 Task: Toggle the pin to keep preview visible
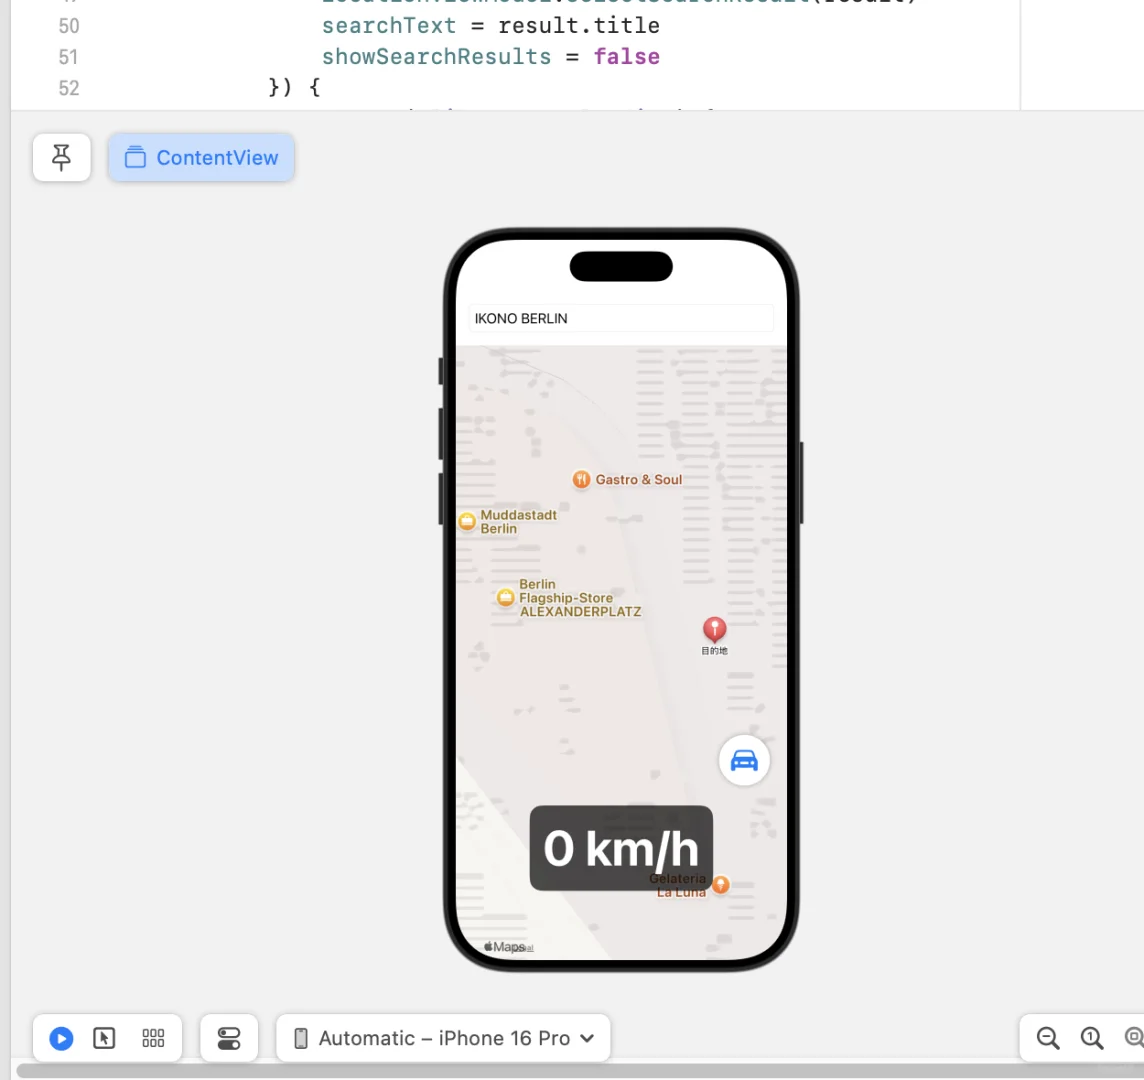pos(61,157)
